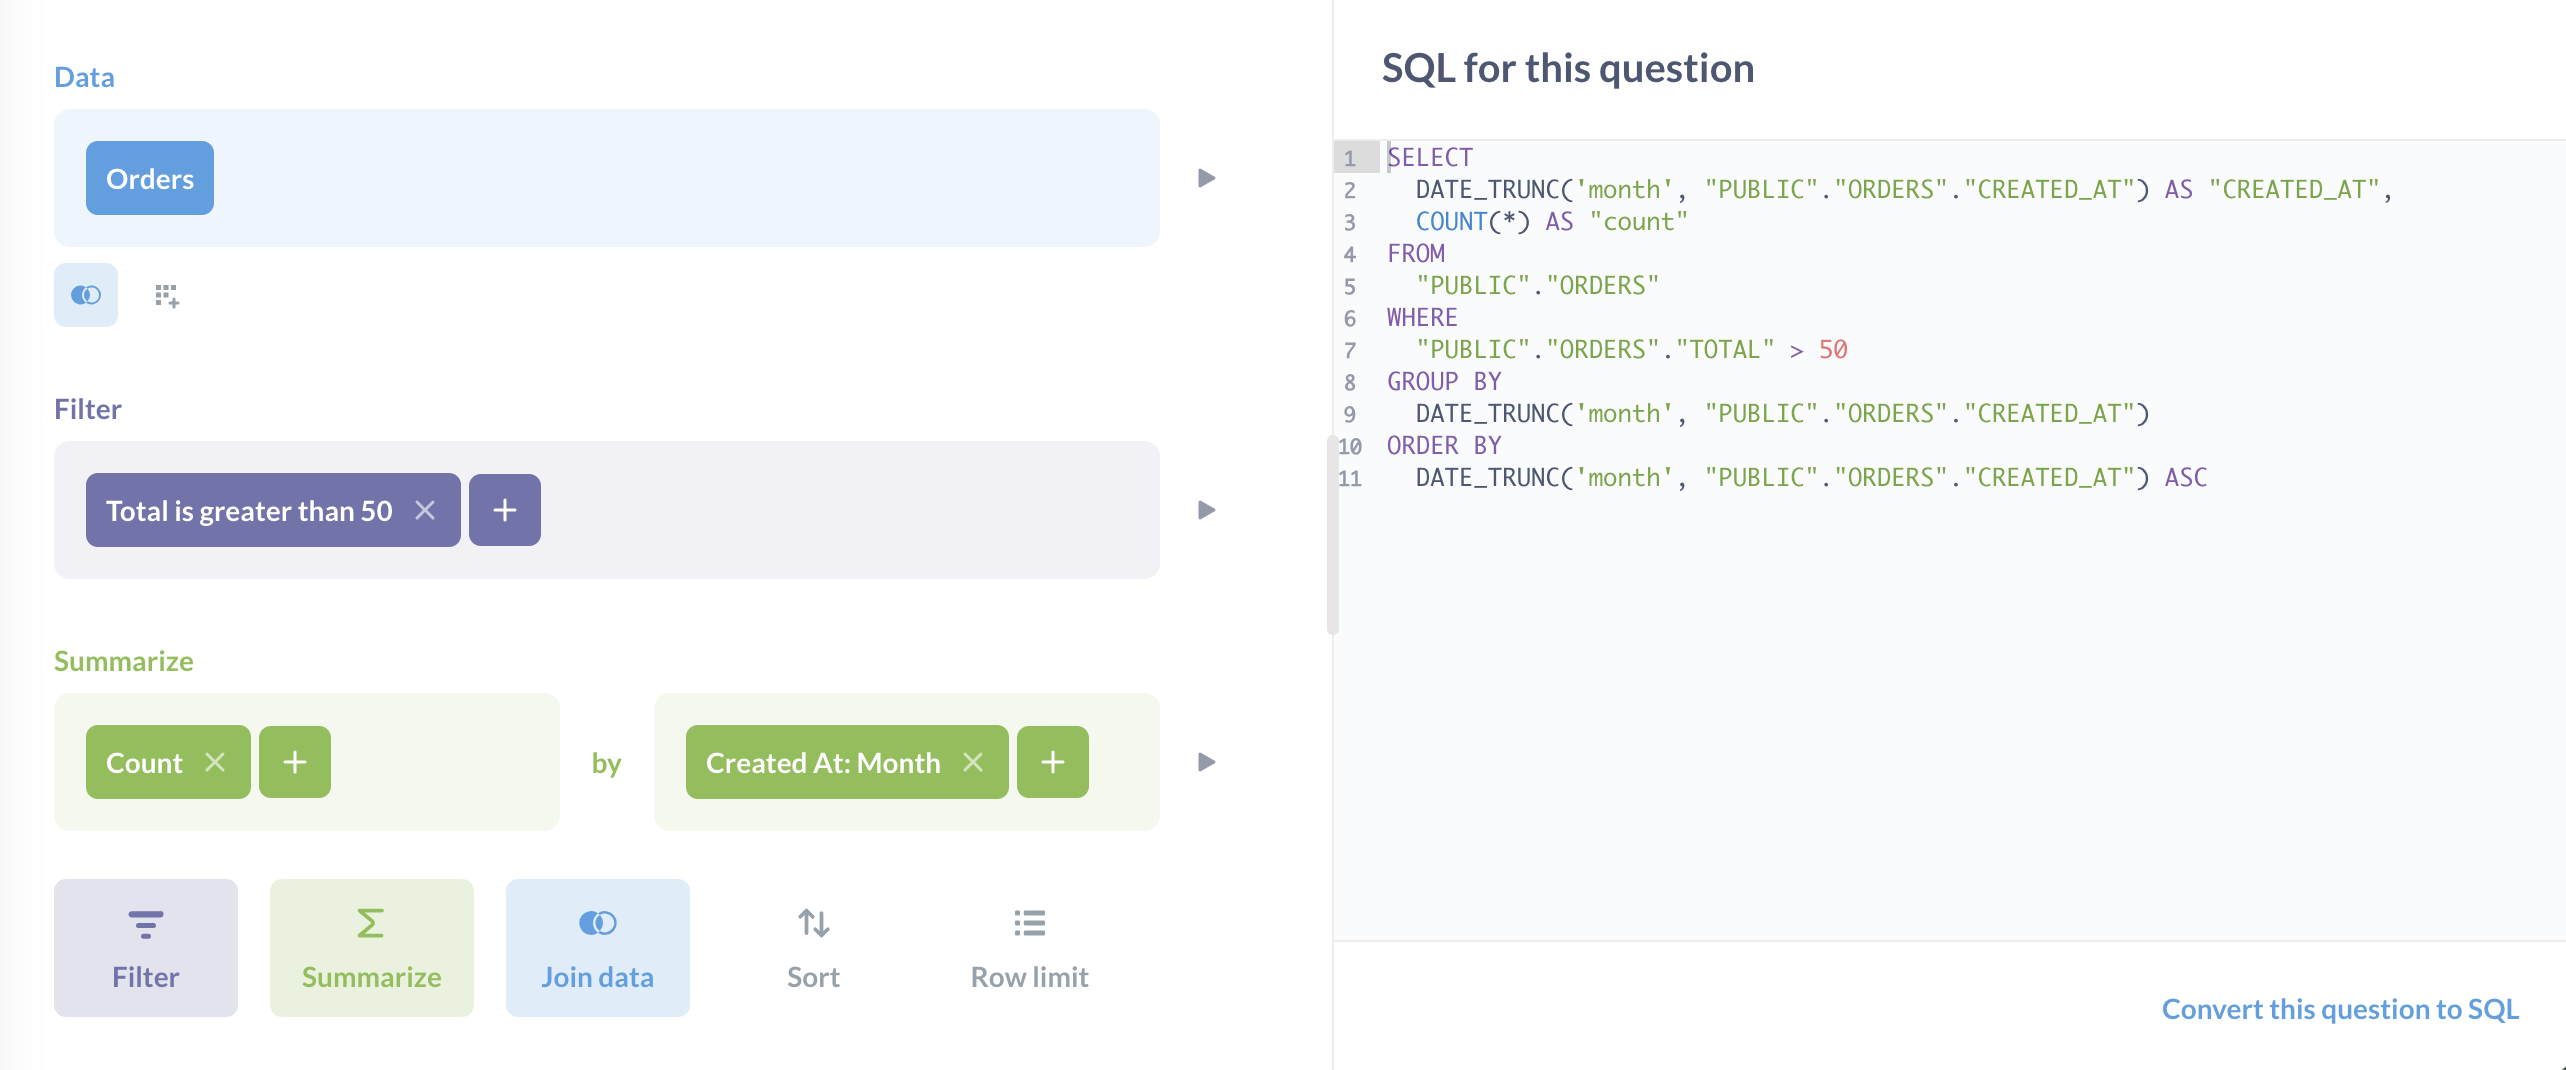Remove the Total is greater than 50 filter
Viewport: 2566px width, 1070px height.
424,510
